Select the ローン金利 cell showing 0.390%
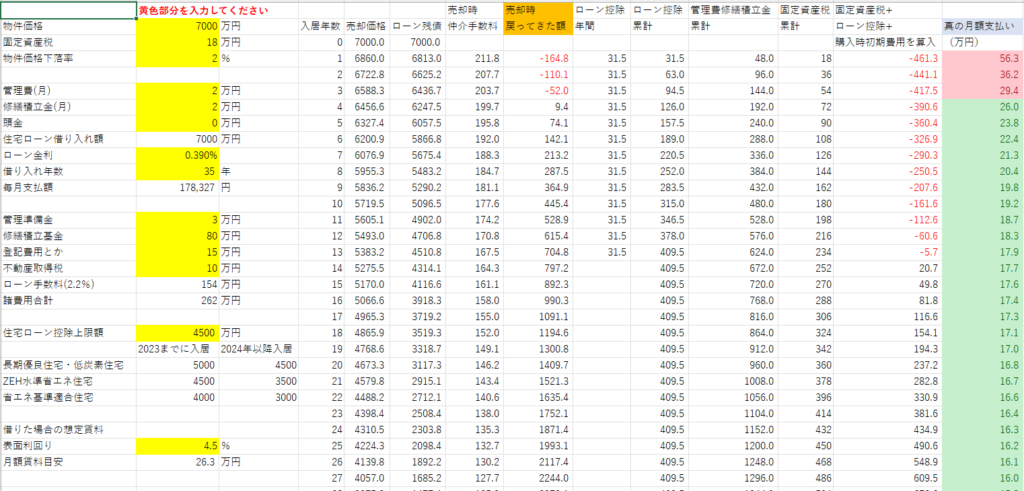 (178, 155)
